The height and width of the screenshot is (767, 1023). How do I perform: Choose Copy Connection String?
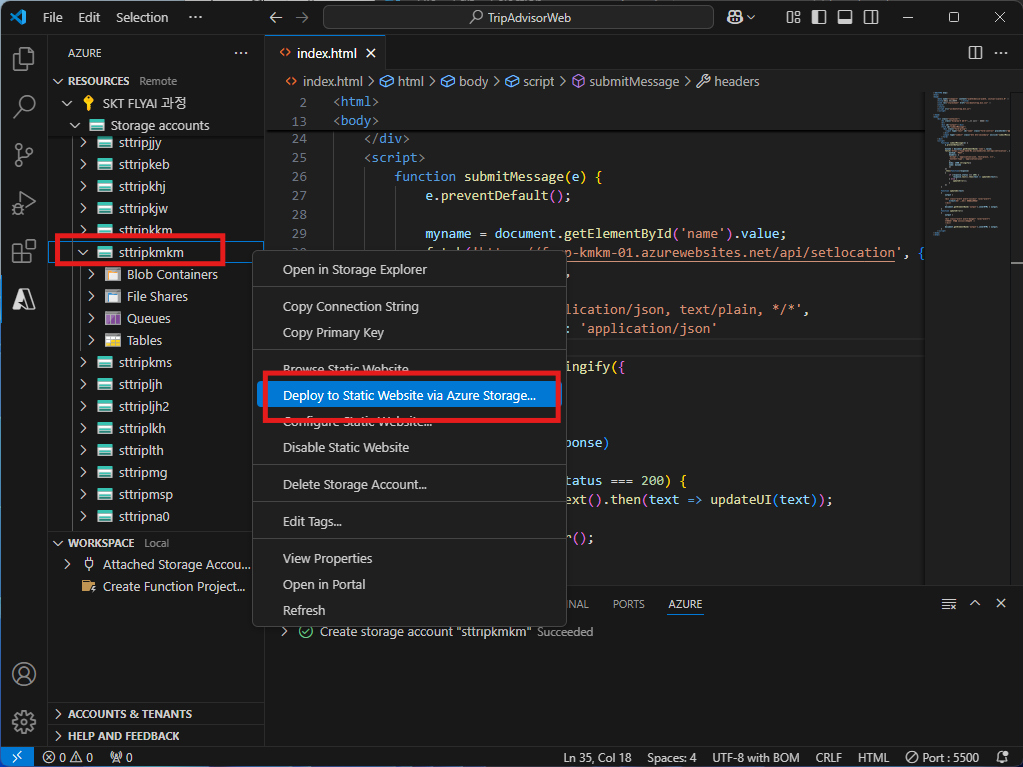tap(409, 307)
